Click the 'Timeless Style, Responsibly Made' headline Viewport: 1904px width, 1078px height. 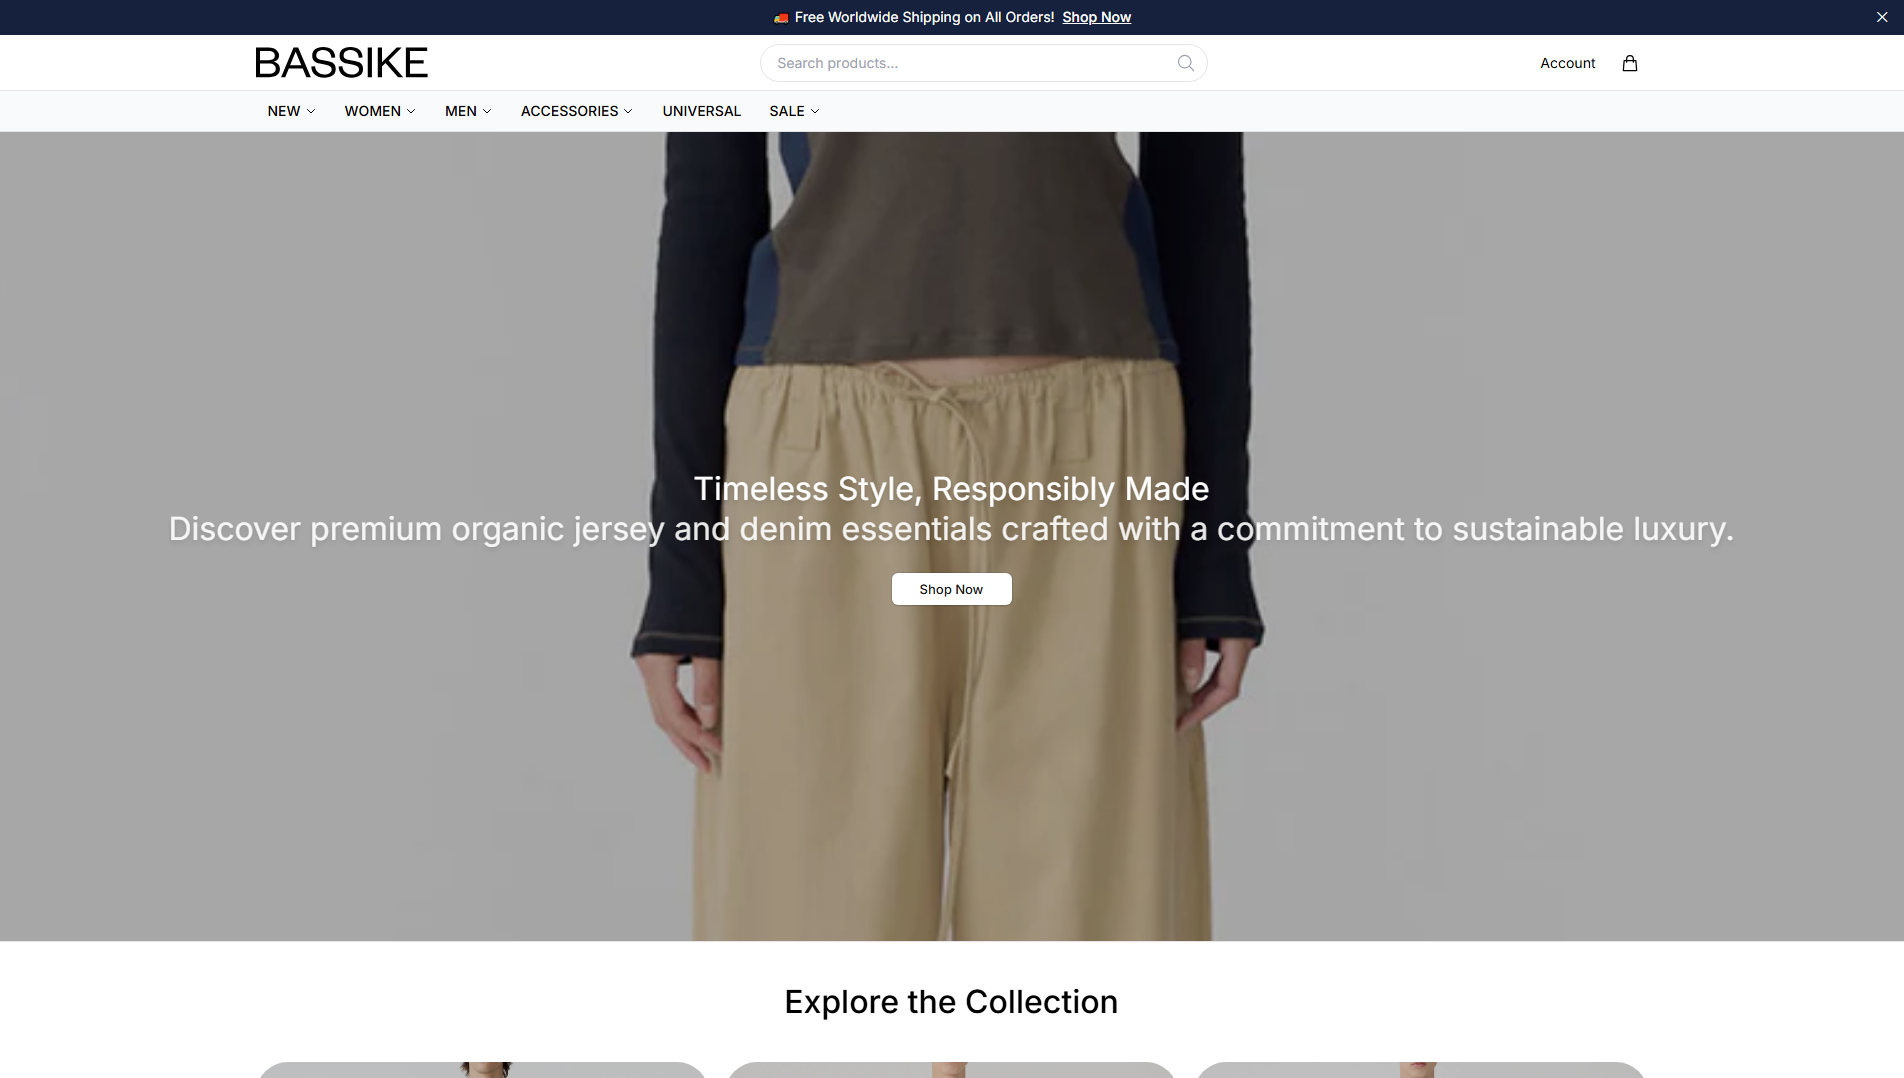point(951,488)
